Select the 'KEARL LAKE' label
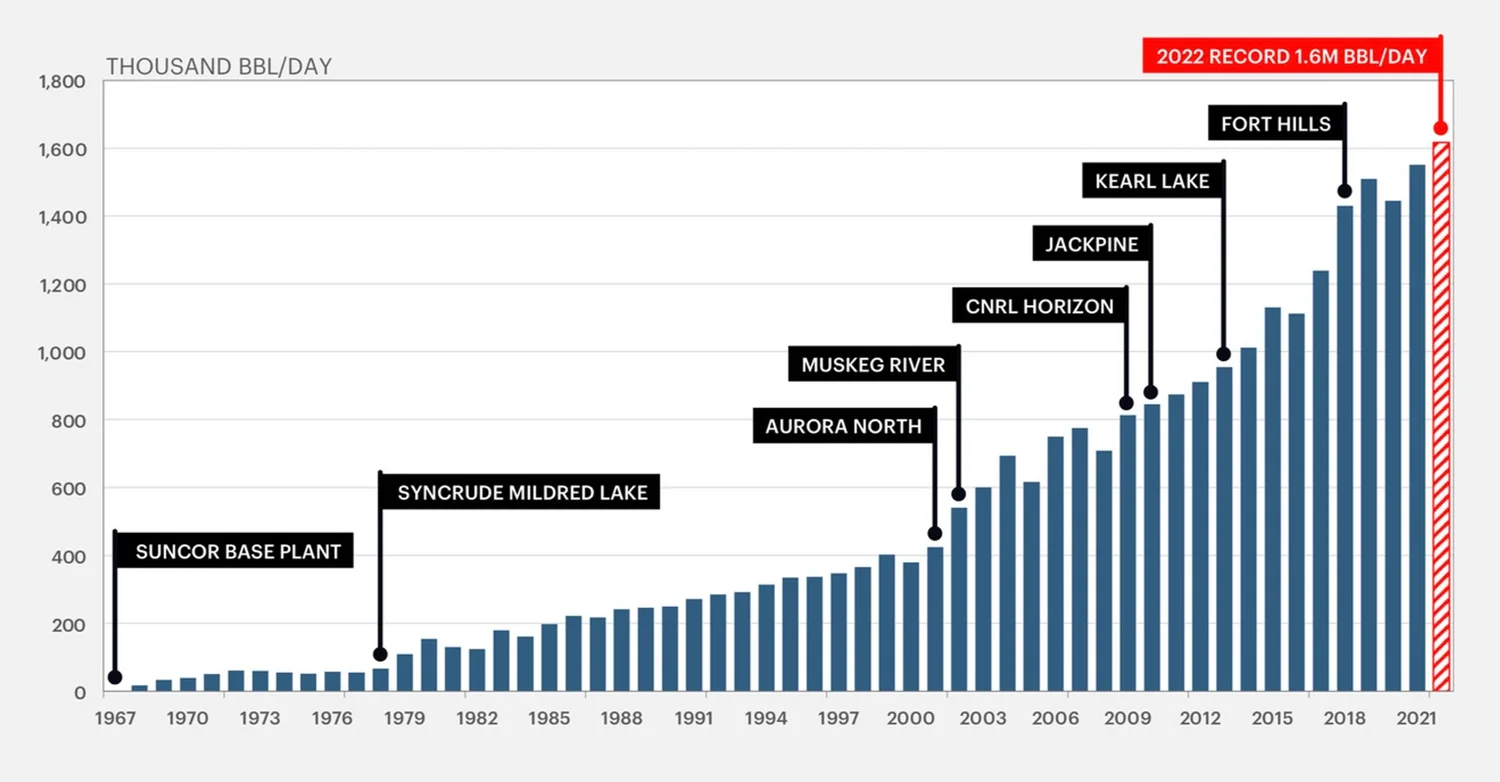This screenshot has height=782, width=1500. (1152, 181)
